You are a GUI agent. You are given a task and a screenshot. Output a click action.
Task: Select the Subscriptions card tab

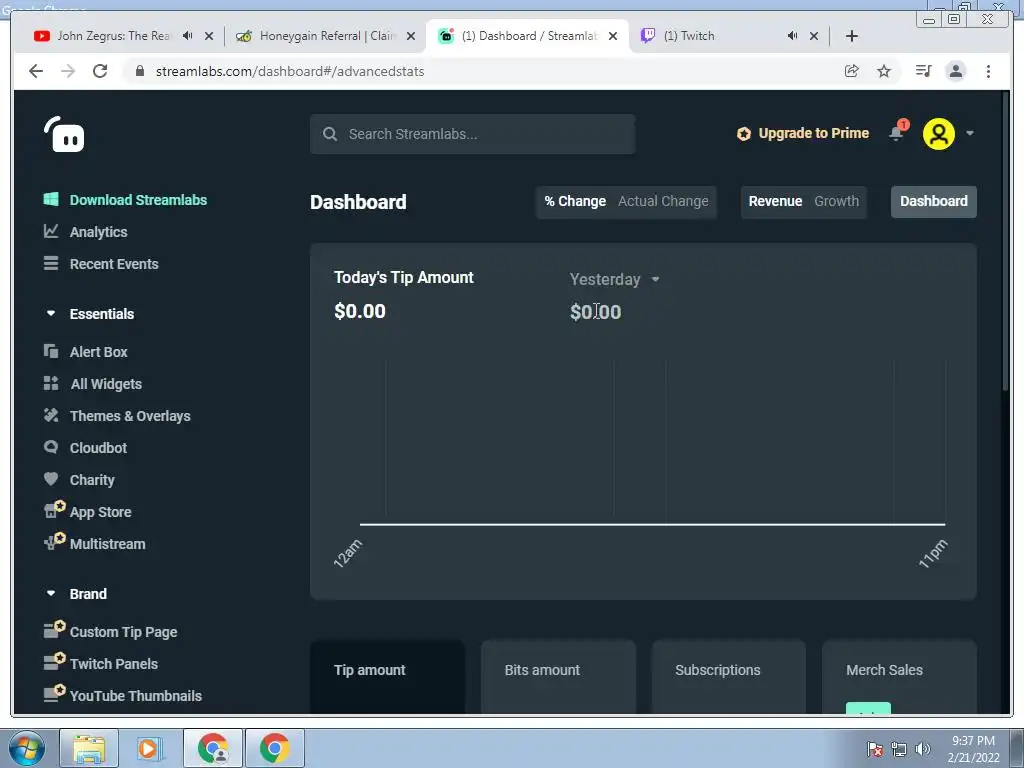729,677
